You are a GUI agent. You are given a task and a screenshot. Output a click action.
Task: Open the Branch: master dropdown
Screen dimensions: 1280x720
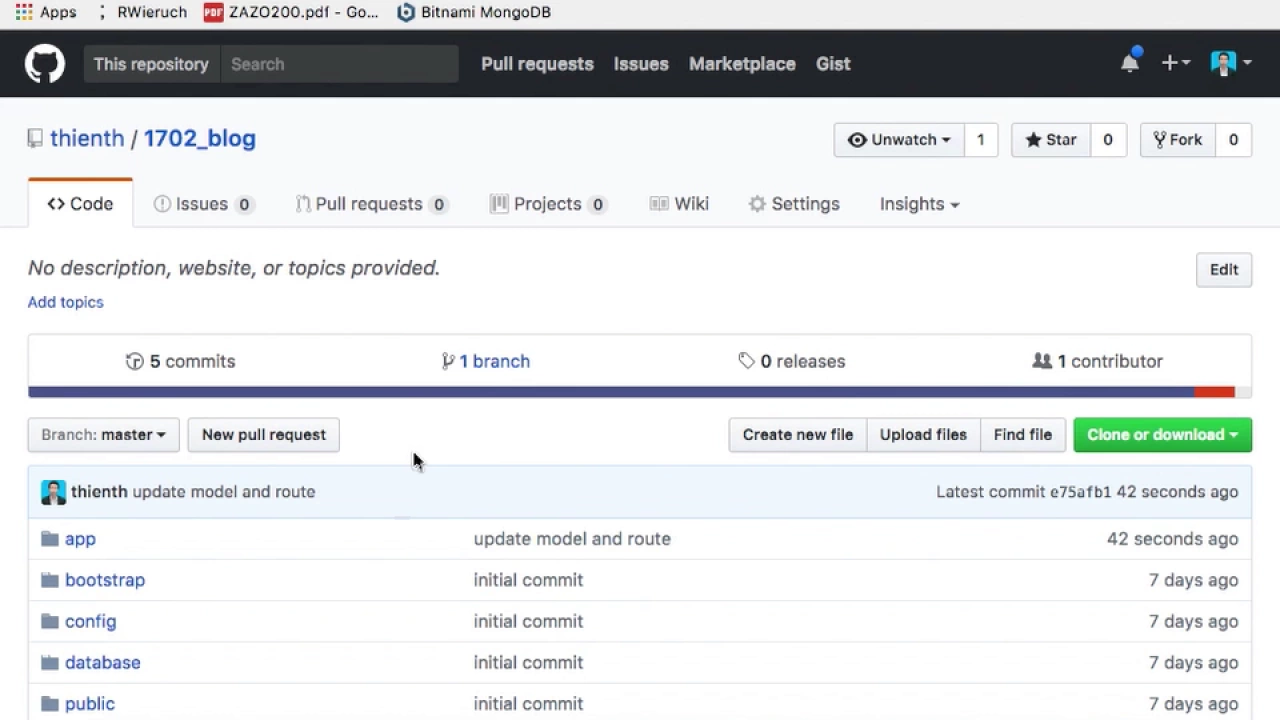point(103,435)
